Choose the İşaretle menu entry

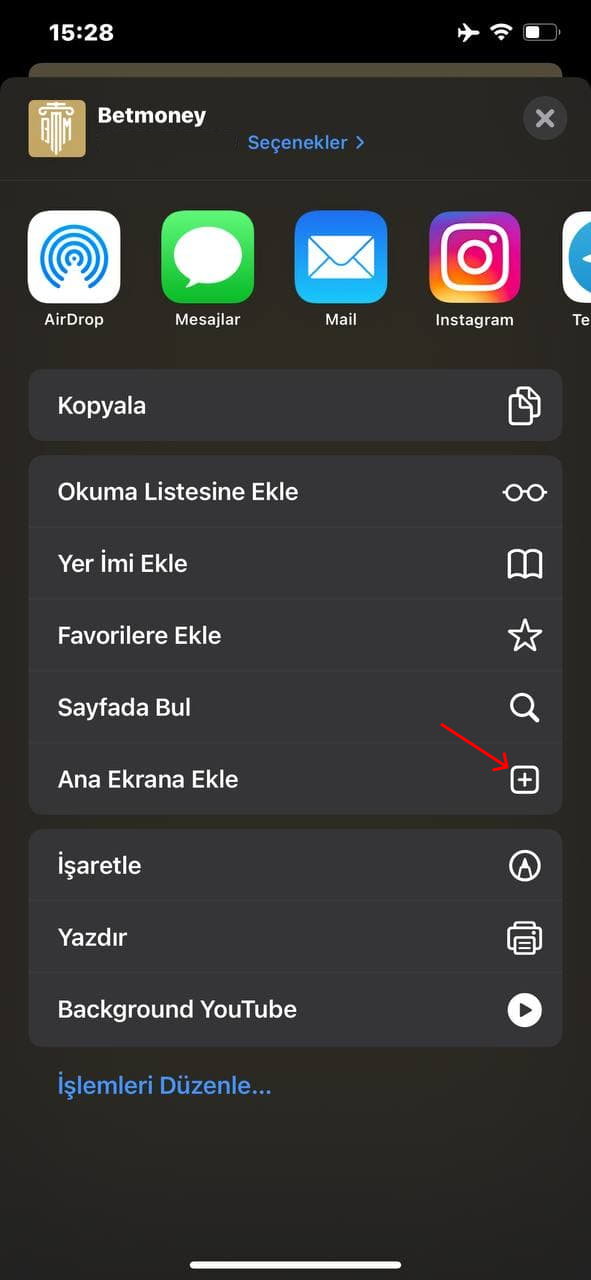click(x=295, y=866)
